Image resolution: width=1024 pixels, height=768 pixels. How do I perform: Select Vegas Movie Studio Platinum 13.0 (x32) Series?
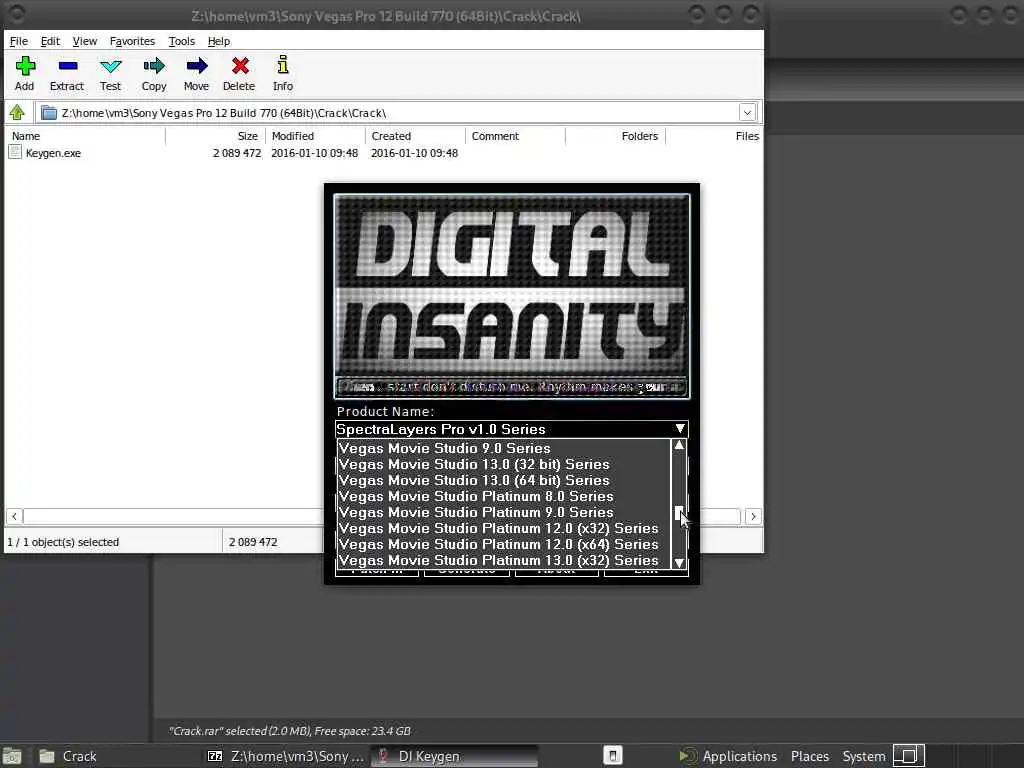[x=504, y=560]
